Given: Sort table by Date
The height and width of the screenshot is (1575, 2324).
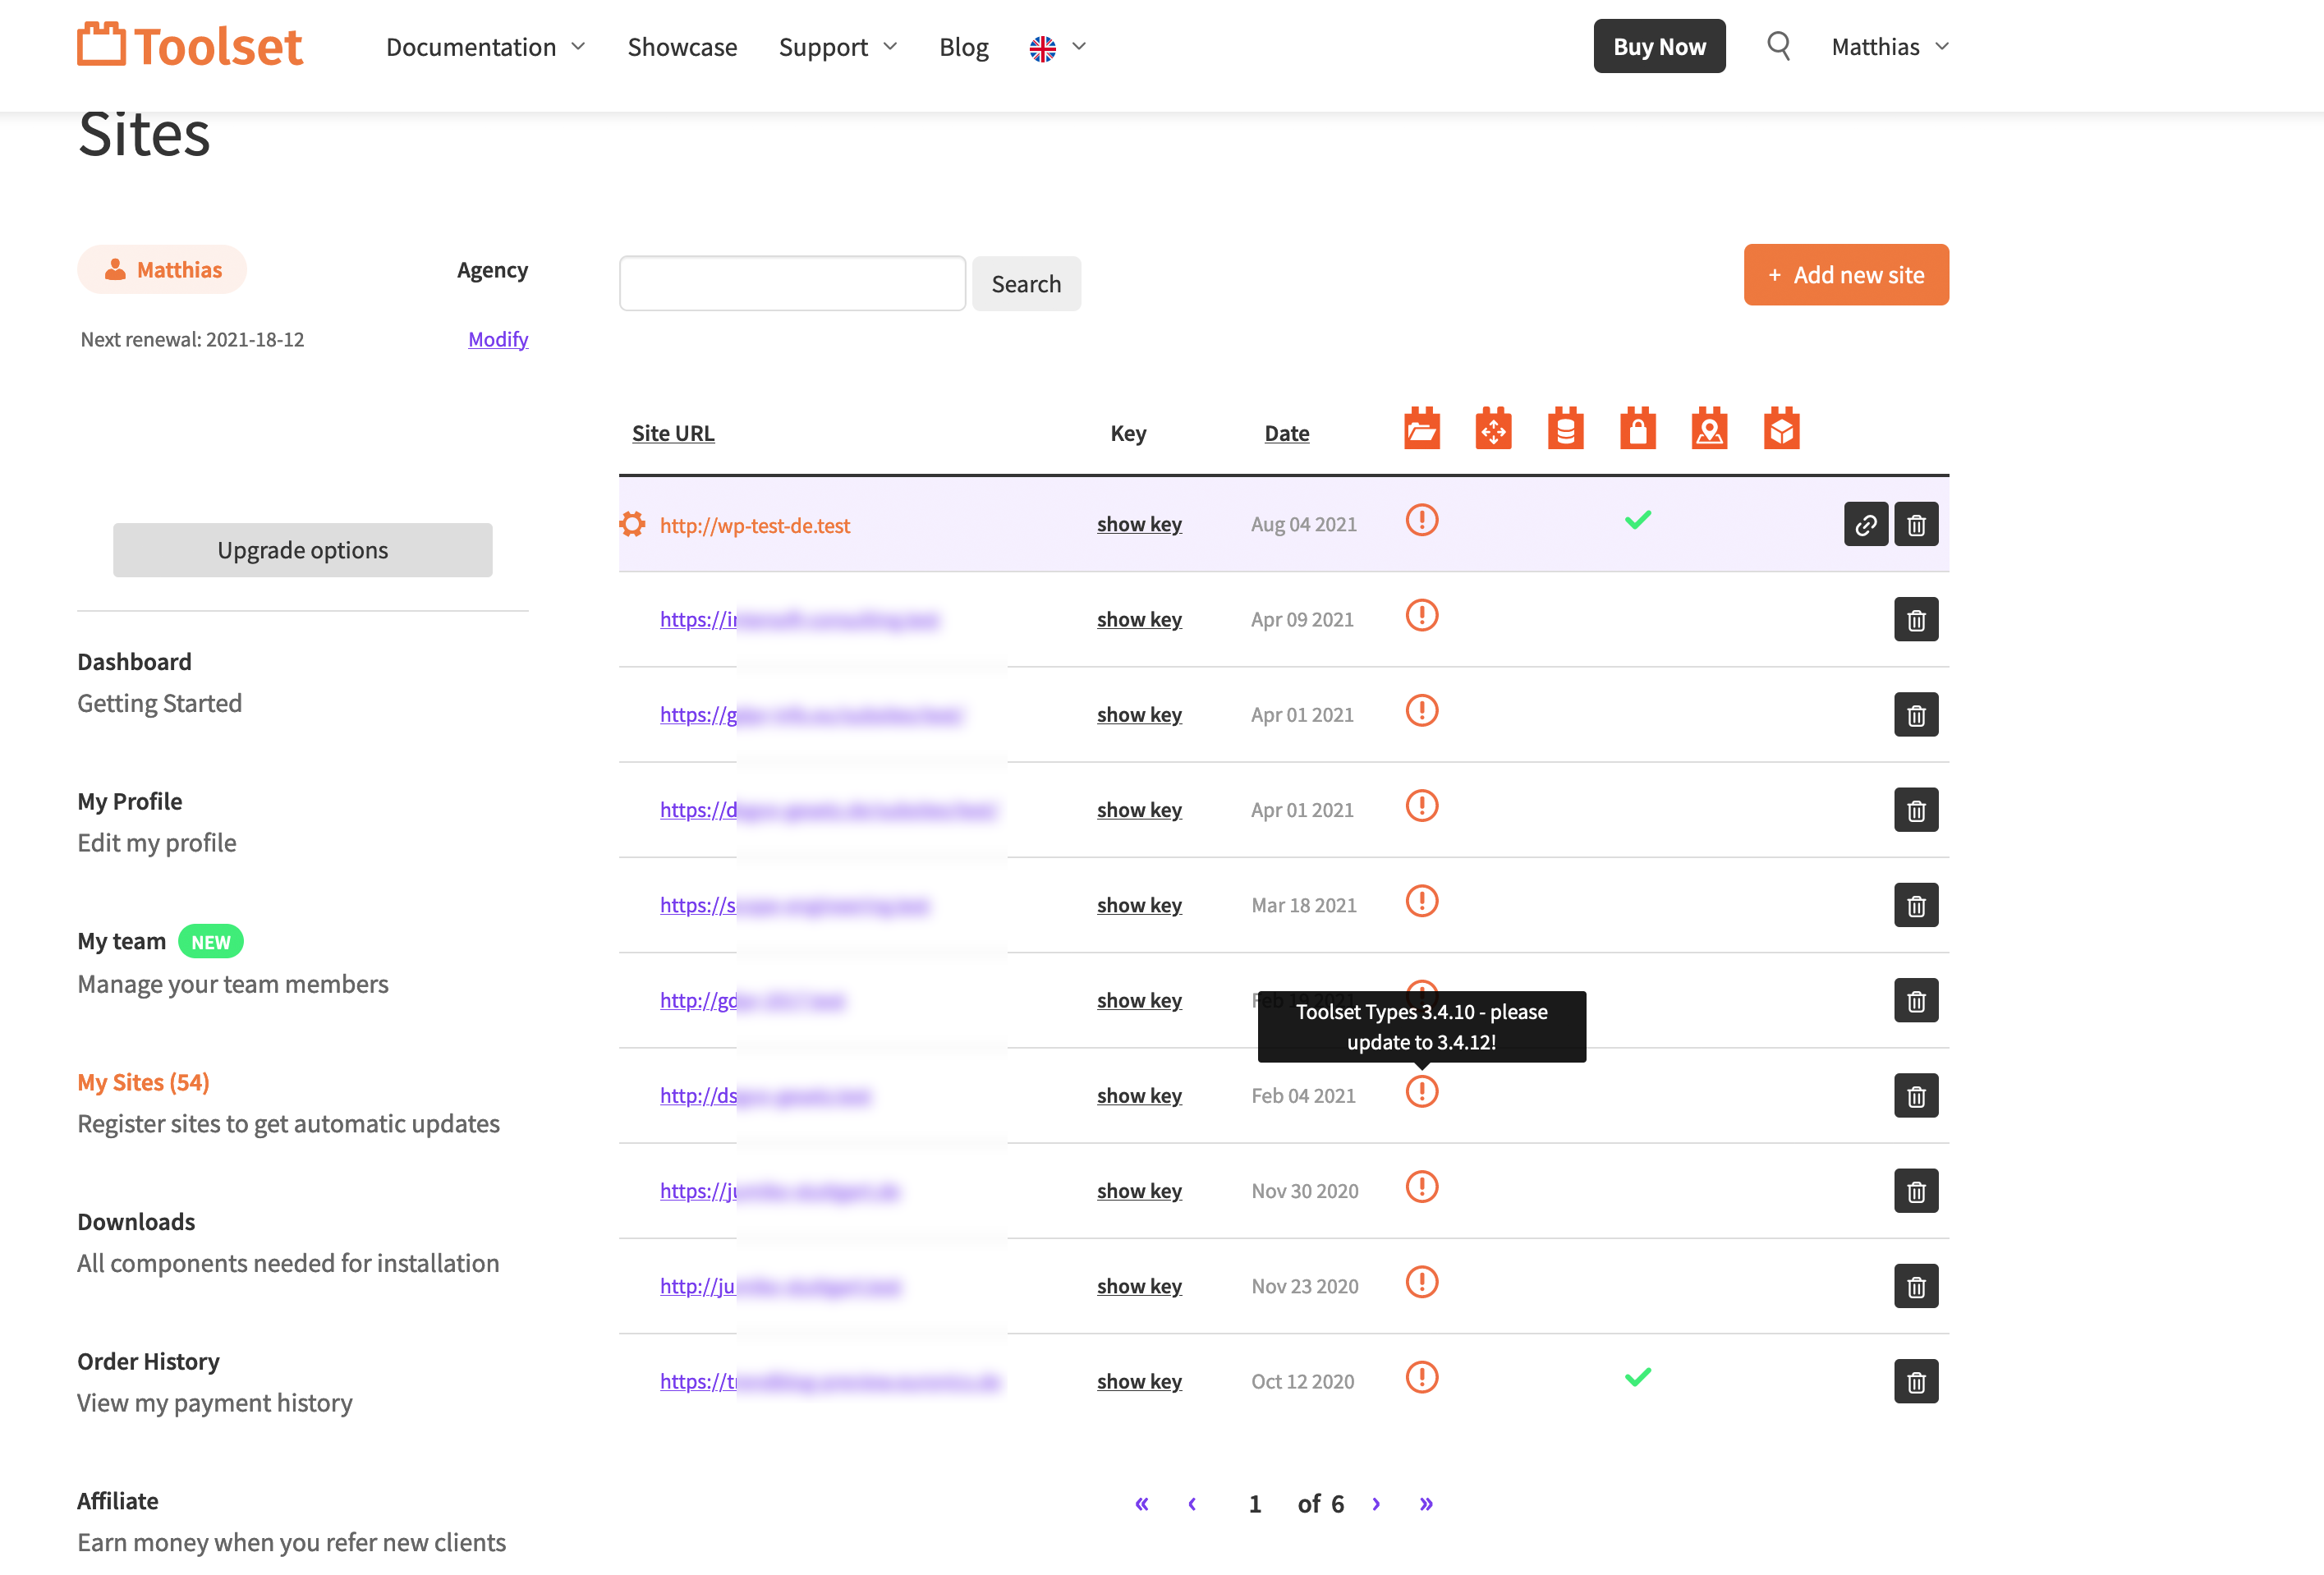Looking at the screenshot, I should pyautogui.click(x=1286, y=433).
